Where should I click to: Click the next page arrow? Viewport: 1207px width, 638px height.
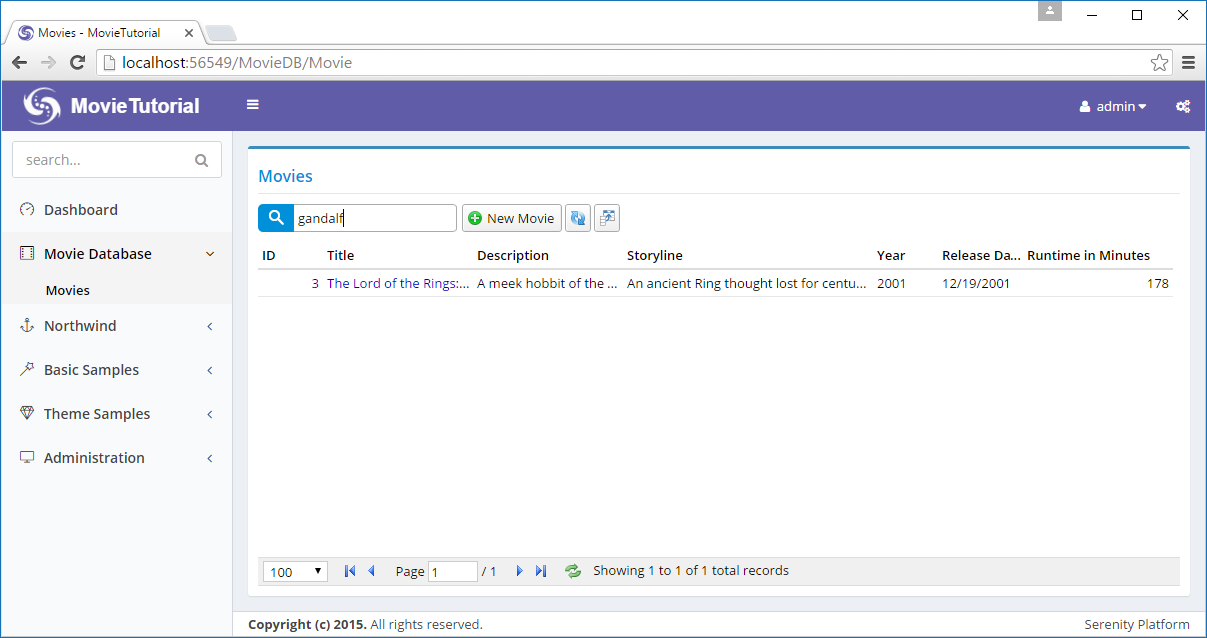click(519, 571)
